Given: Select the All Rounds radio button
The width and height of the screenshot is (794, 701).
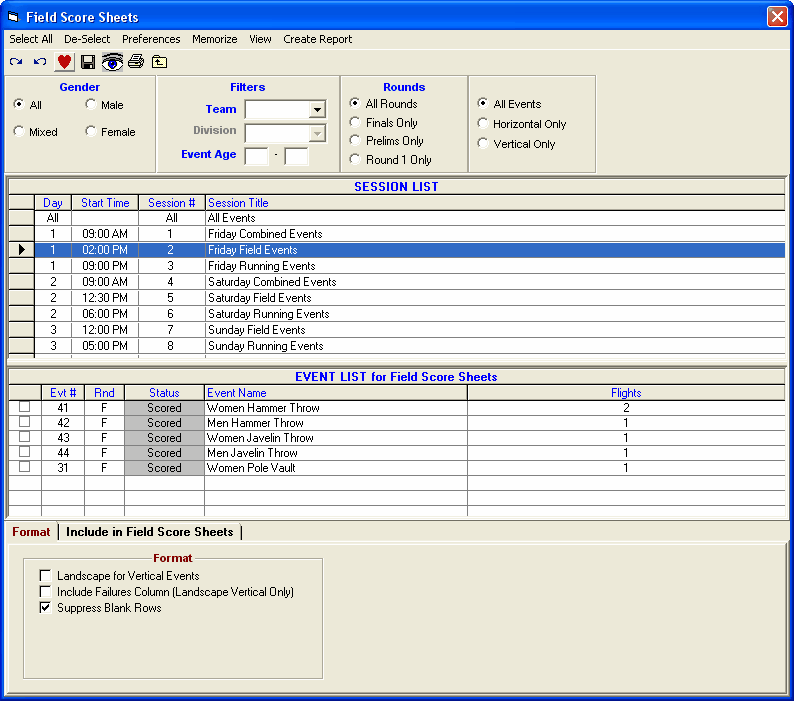Looking at the screenshot, I should point(355,103).
